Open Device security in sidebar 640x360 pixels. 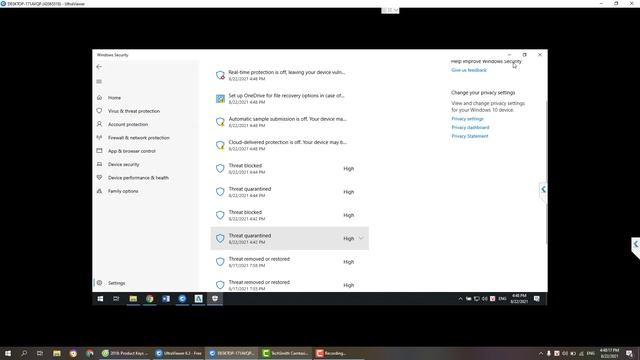(123, 164)
